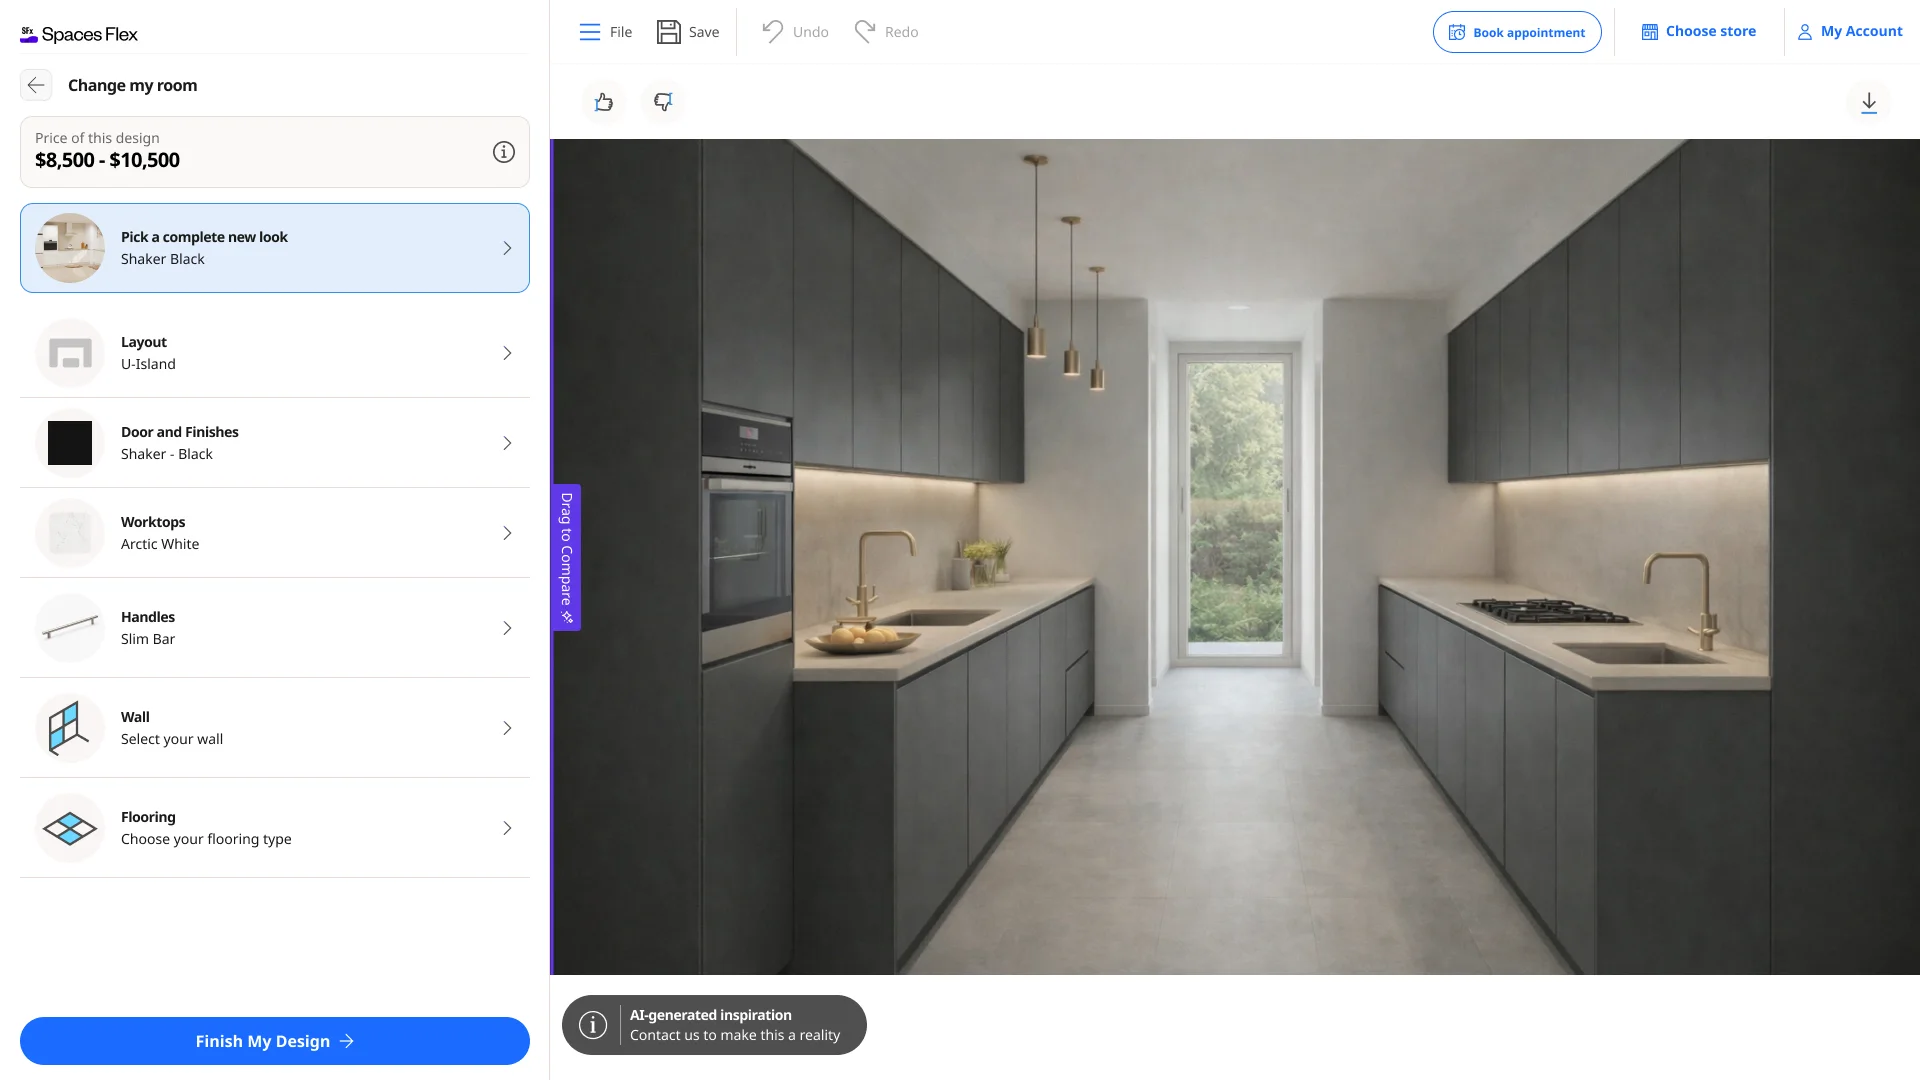The height and width of the screenshot is (1080, 1920).
Task: Click Choose your flooring type text
Action: [x=206, y=839]
